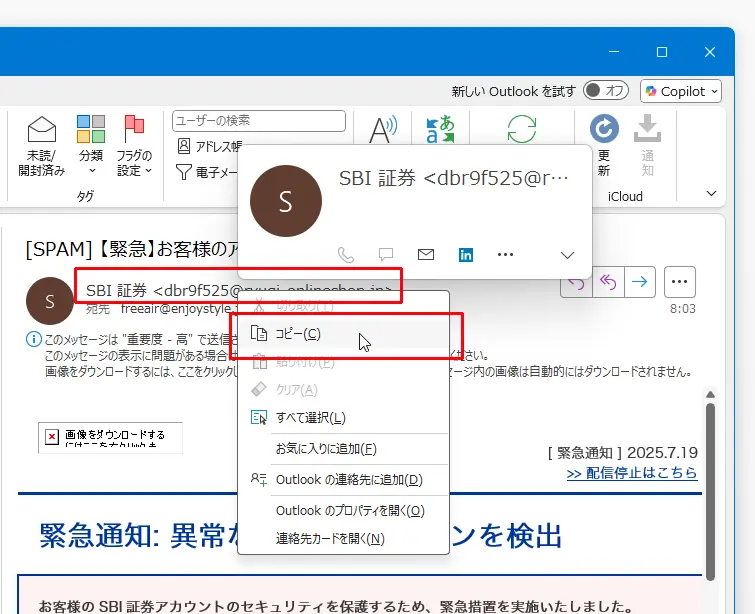The width and height of the screenshot is (755, 614).
Task: Click the Read Aloud icon
Action: (383, 129)
